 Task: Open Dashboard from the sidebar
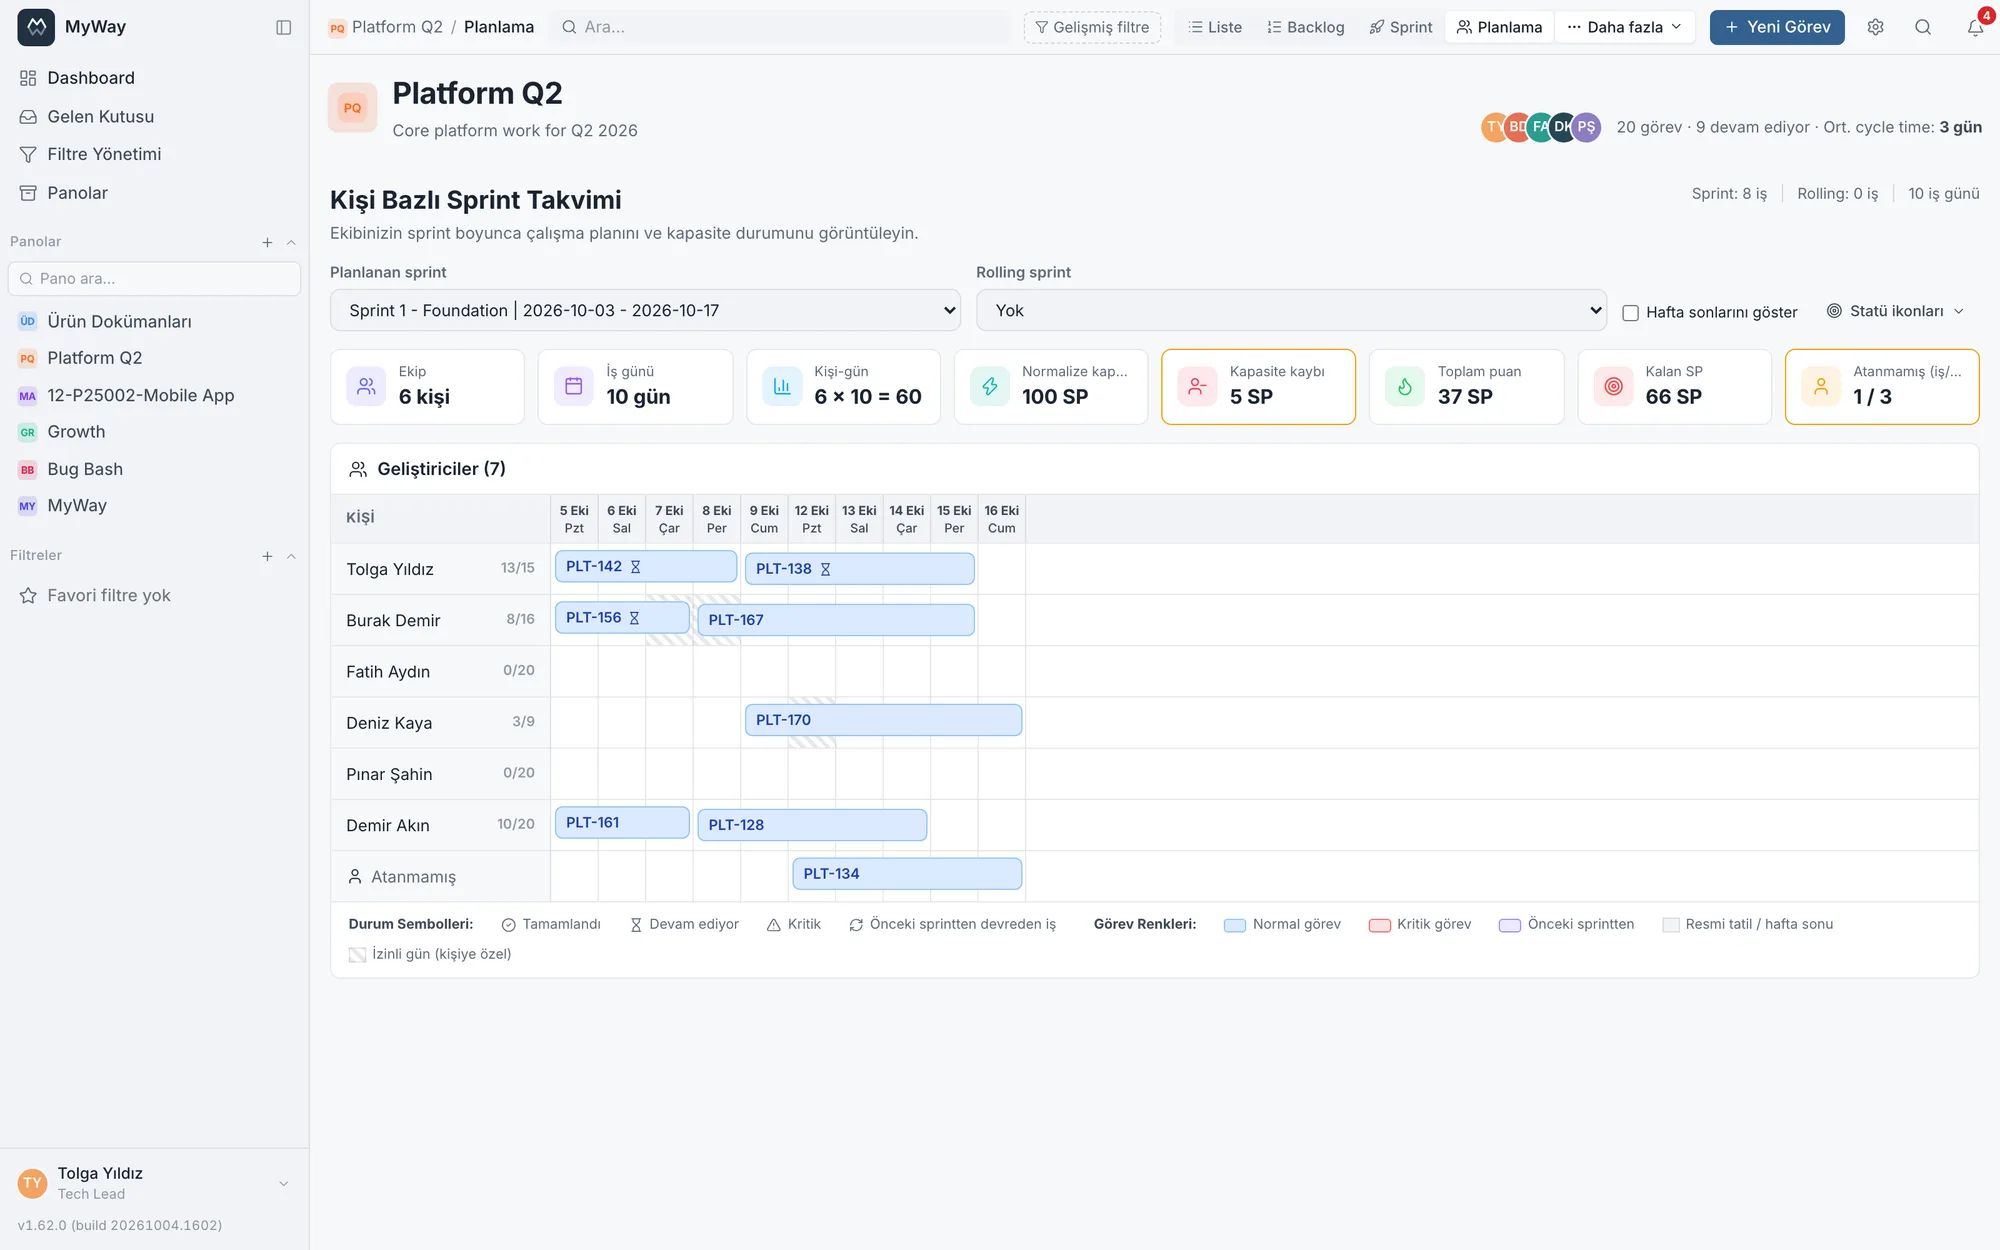(154, 78)
